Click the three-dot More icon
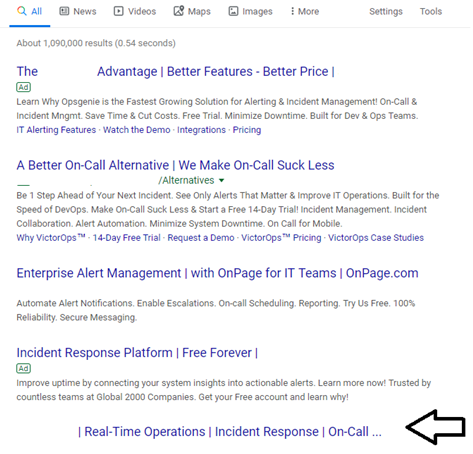Image resolution: width=473 pixels, height=454 pixels. 292,11
